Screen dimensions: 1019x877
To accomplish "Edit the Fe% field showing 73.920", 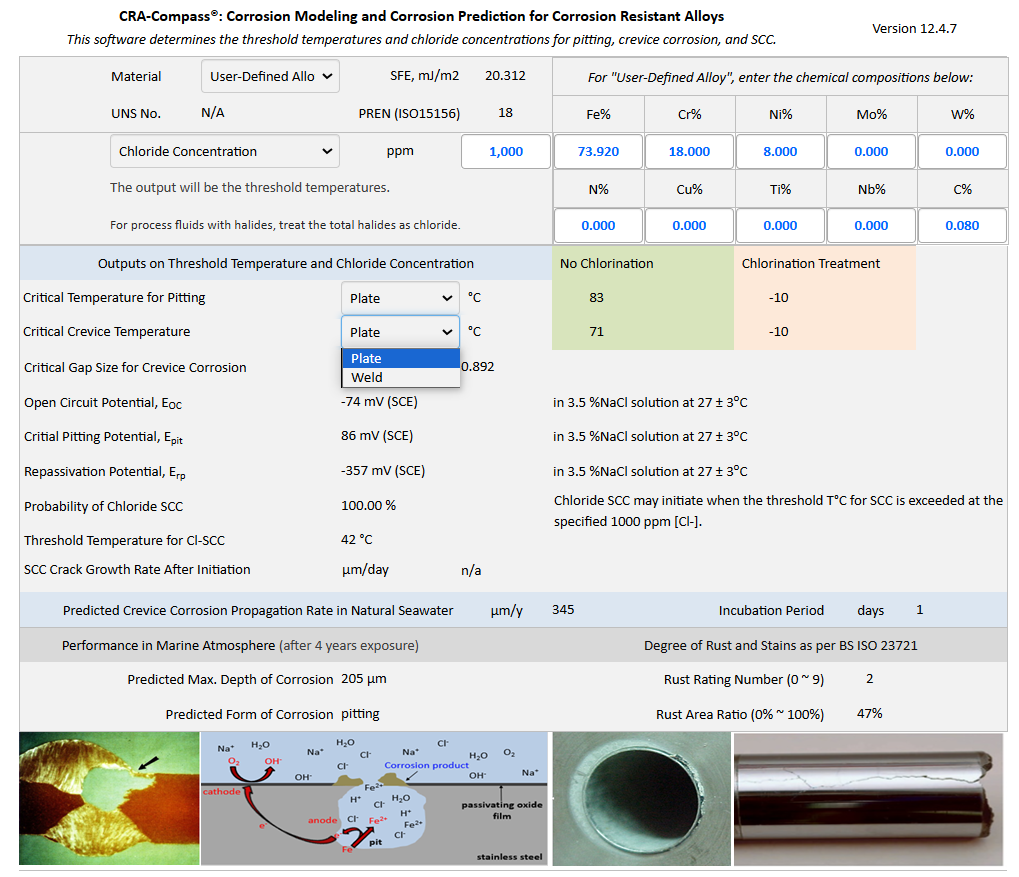I will [x=598, y=151].
